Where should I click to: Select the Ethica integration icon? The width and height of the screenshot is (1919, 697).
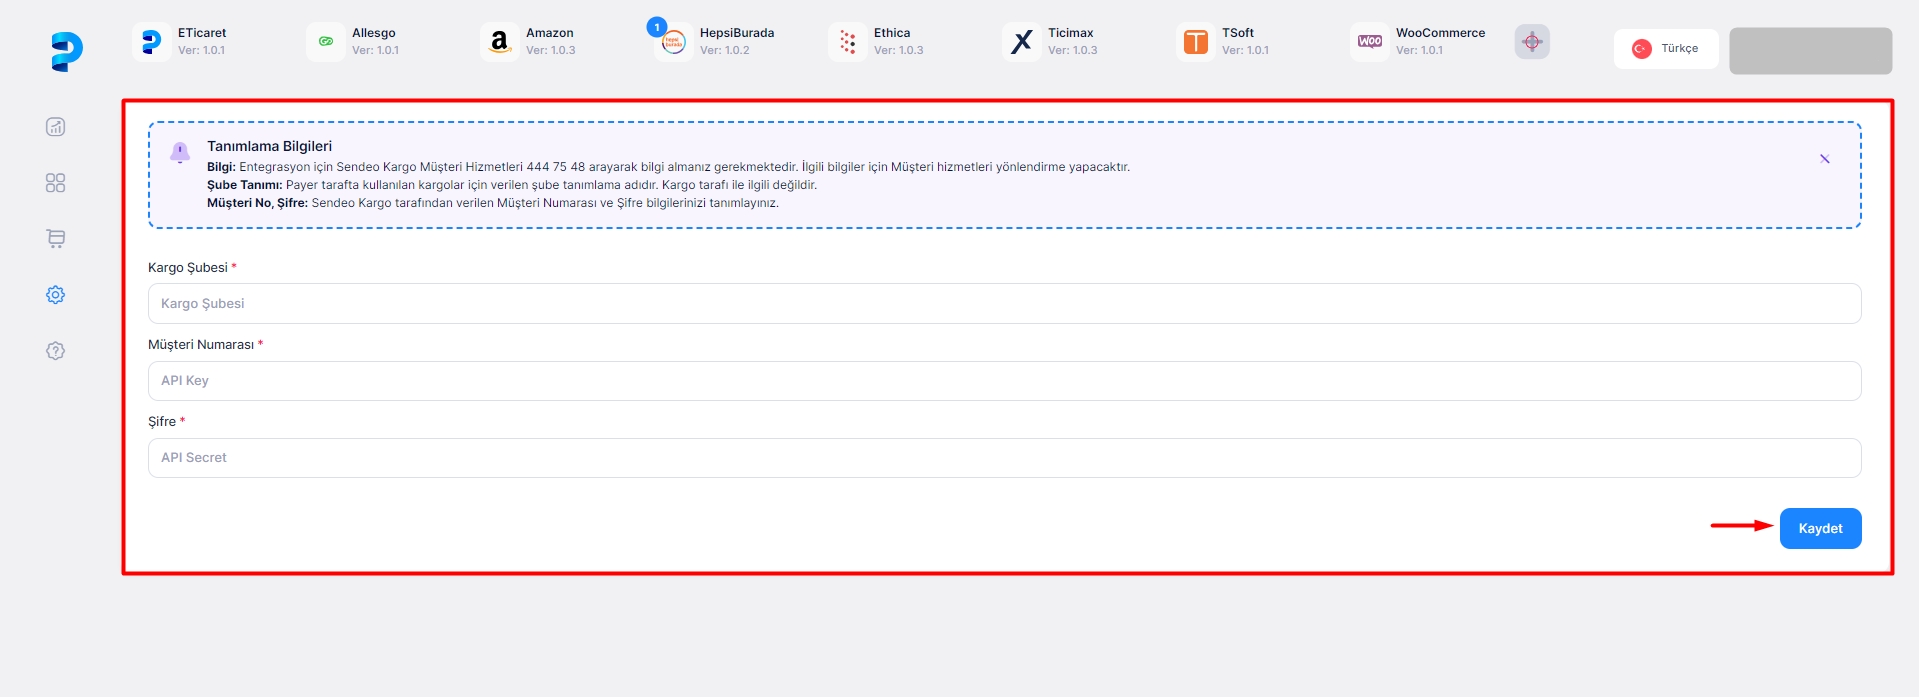pos(847,42)
